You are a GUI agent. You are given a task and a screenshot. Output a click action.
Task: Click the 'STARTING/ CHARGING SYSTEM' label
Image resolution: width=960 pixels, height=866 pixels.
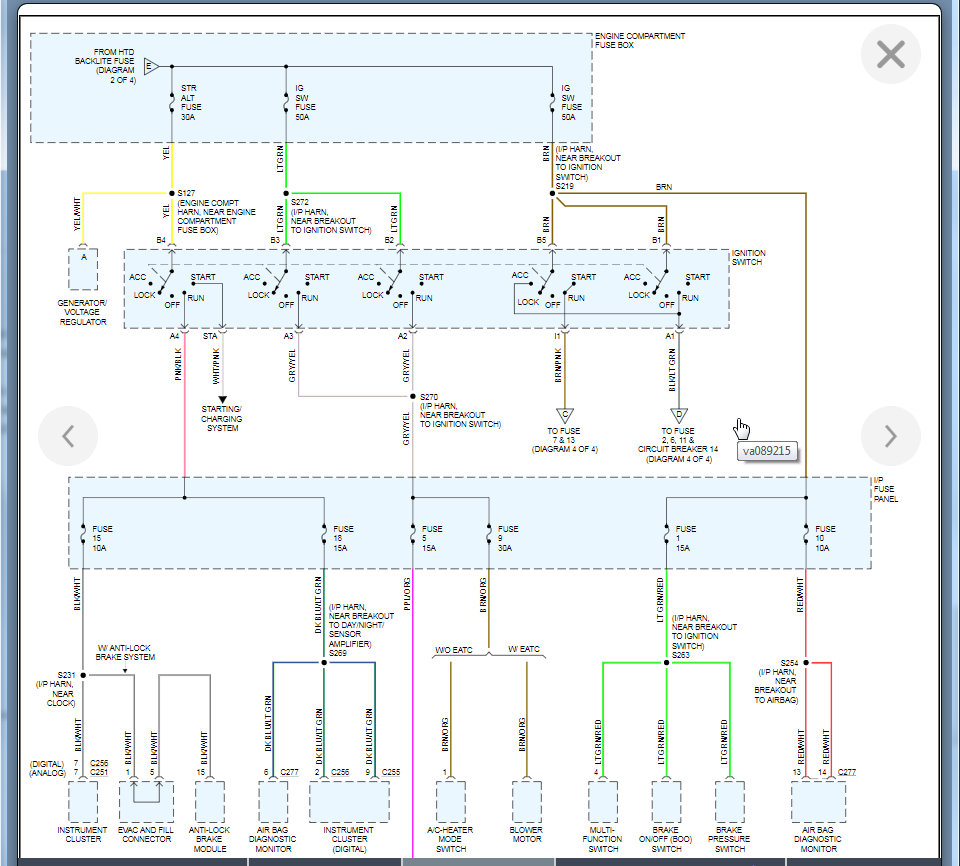pyautogui.click(x=222, y=418)
